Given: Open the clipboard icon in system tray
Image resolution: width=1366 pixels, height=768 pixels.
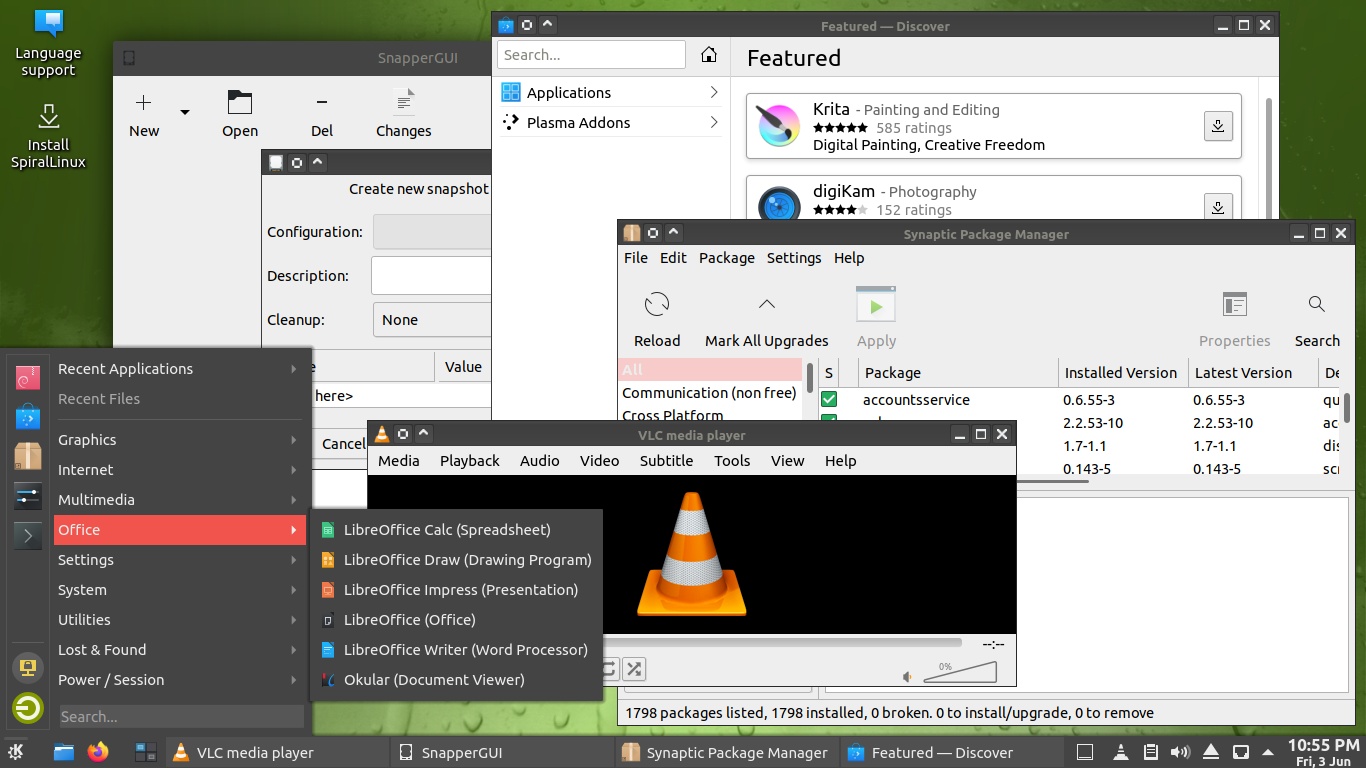Looking at the screenshot, I should tap(1151, 752).
